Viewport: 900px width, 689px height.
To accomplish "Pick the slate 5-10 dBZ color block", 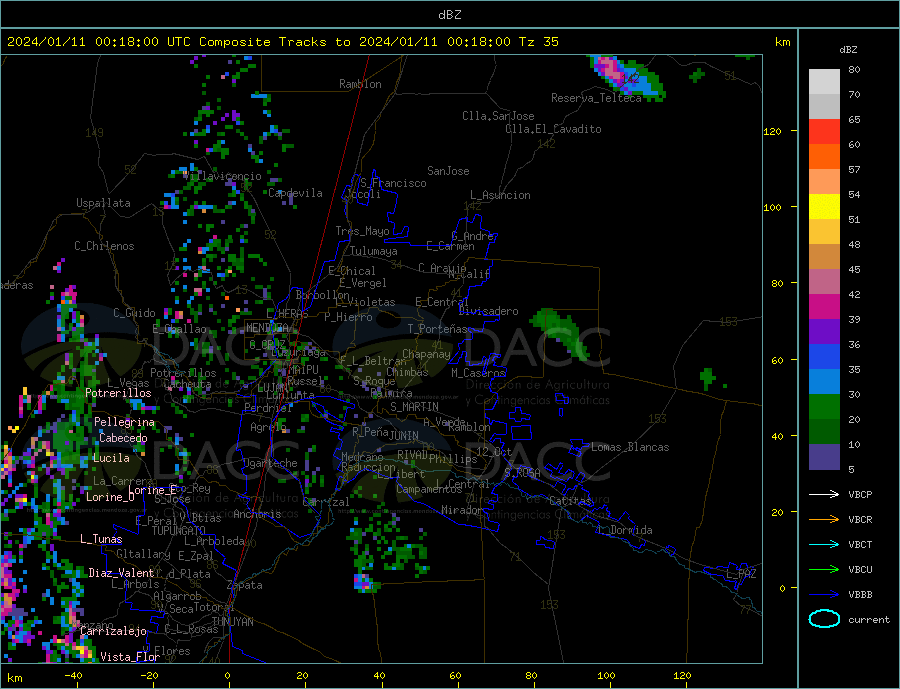I will [x=824, y=457].
